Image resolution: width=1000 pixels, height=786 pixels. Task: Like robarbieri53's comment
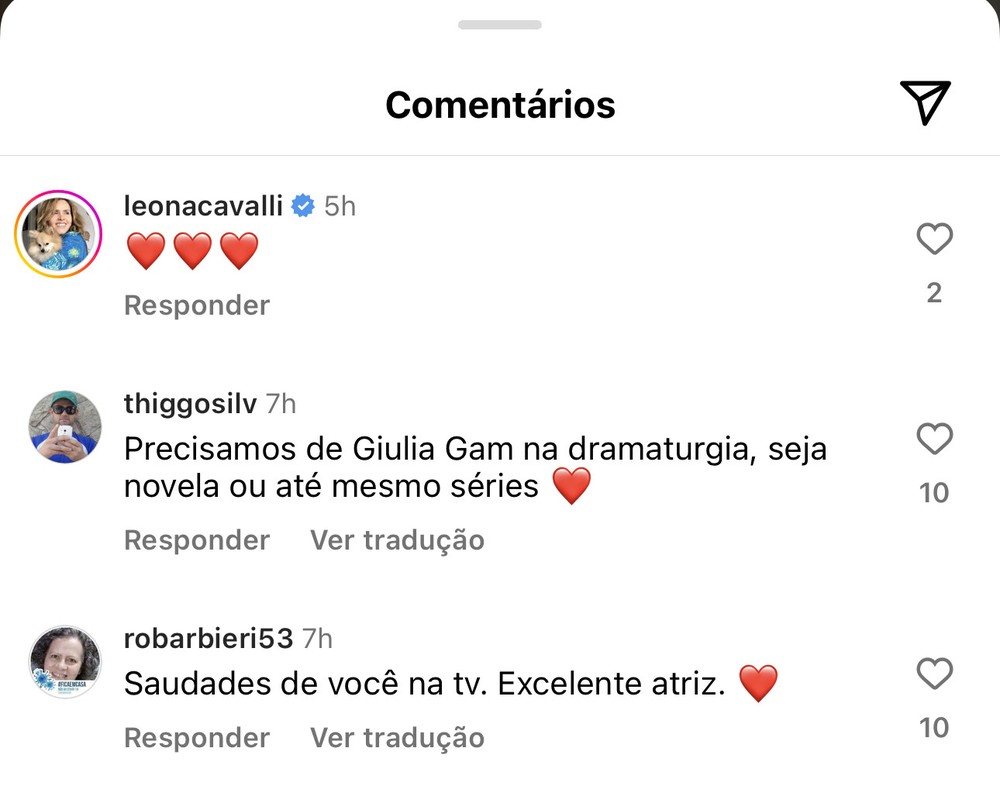click(934, 675)
